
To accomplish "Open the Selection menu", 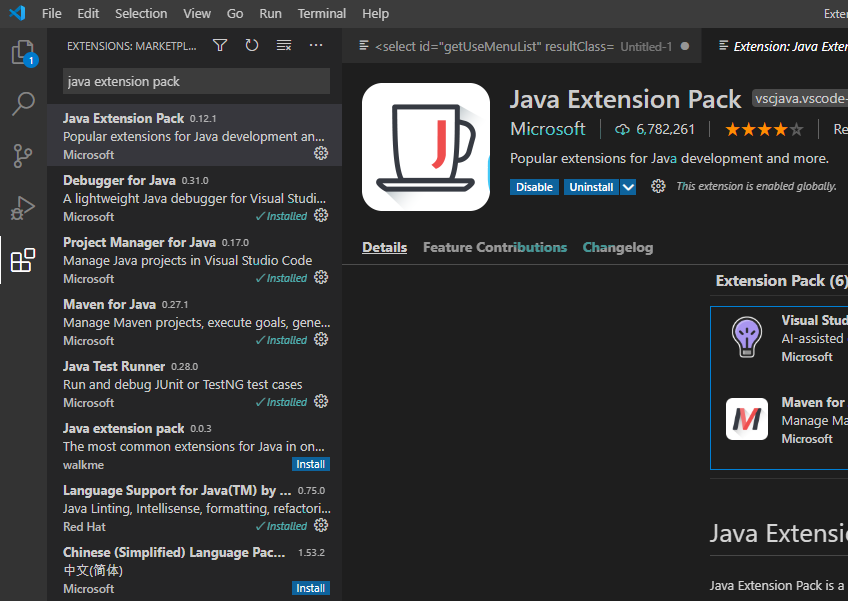I will (141, 14).
